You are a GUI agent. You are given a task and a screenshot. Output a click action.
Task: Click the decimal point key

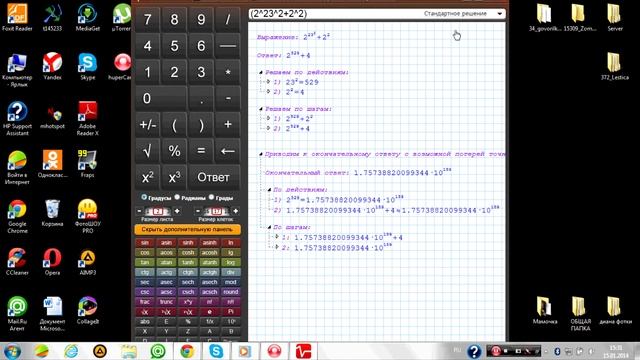[x=201, y=98]
